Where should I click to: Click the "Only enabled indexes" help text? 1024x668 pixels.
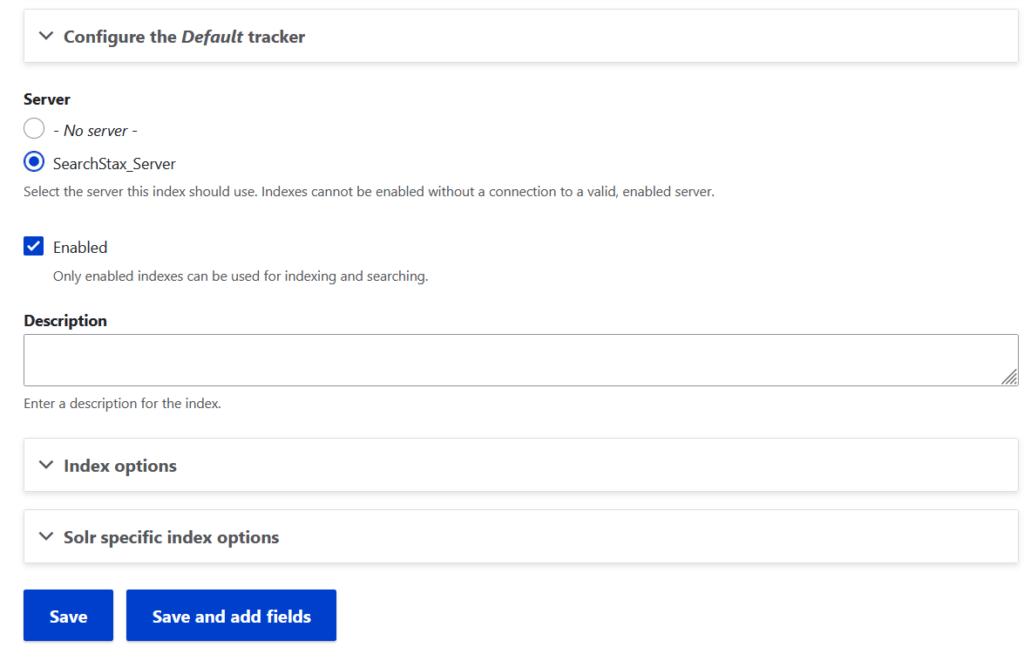point(240,276)
